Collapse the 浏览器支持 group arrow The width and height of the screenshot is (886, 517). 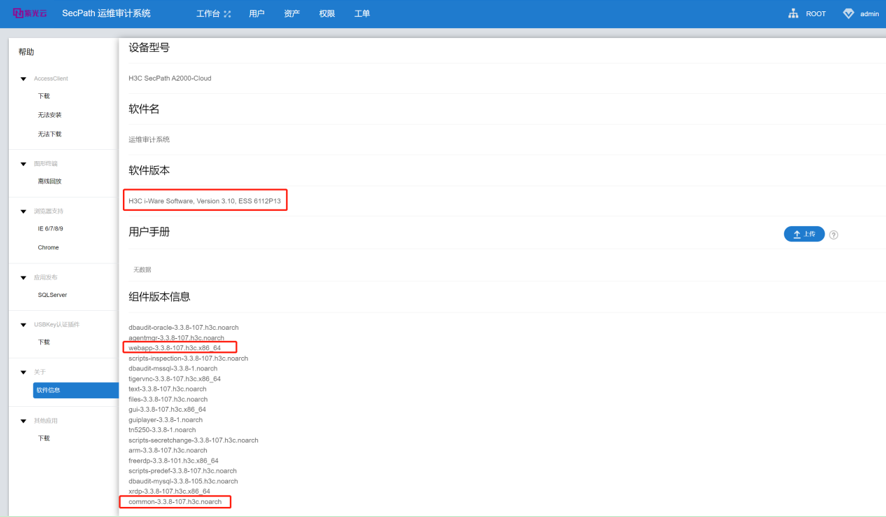click(23, 211)
